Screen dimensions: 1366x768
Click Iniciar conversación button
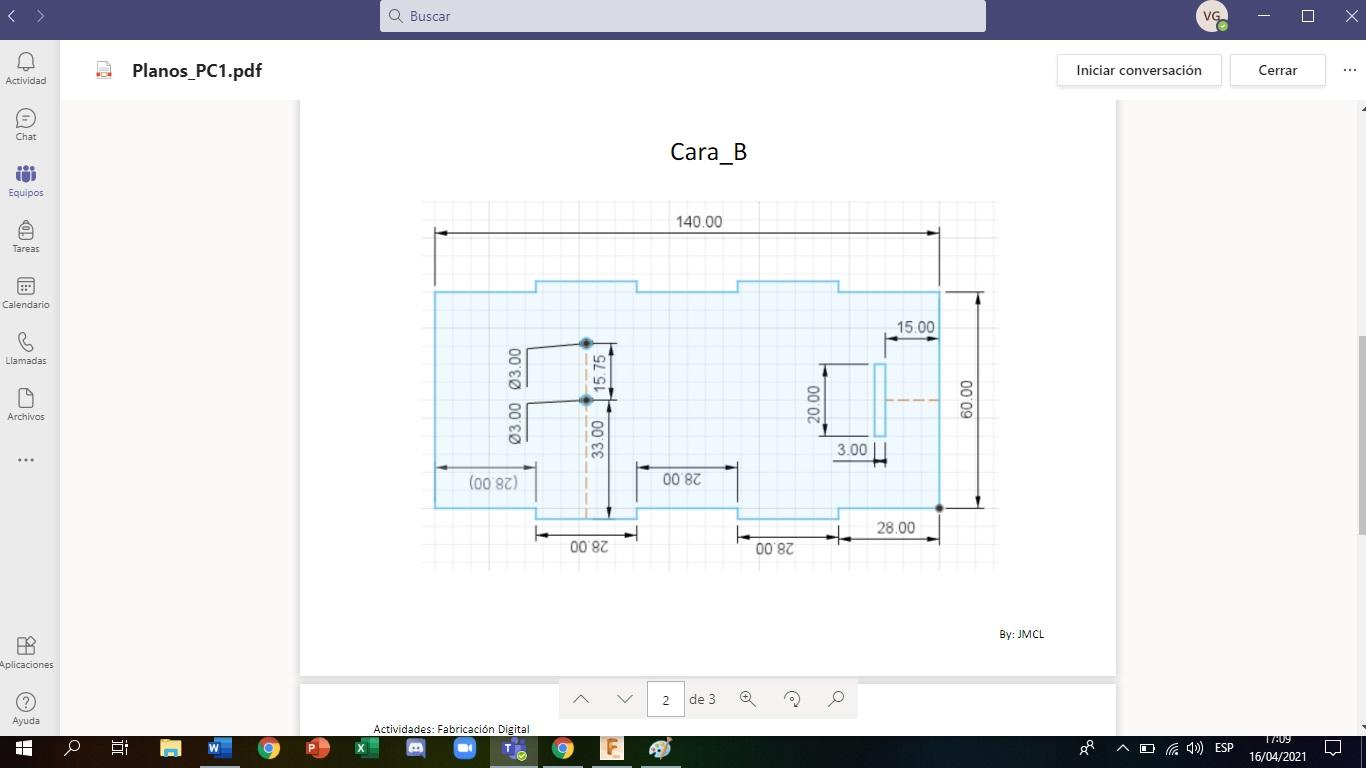pyautogui.click(x=1139, y=70)
